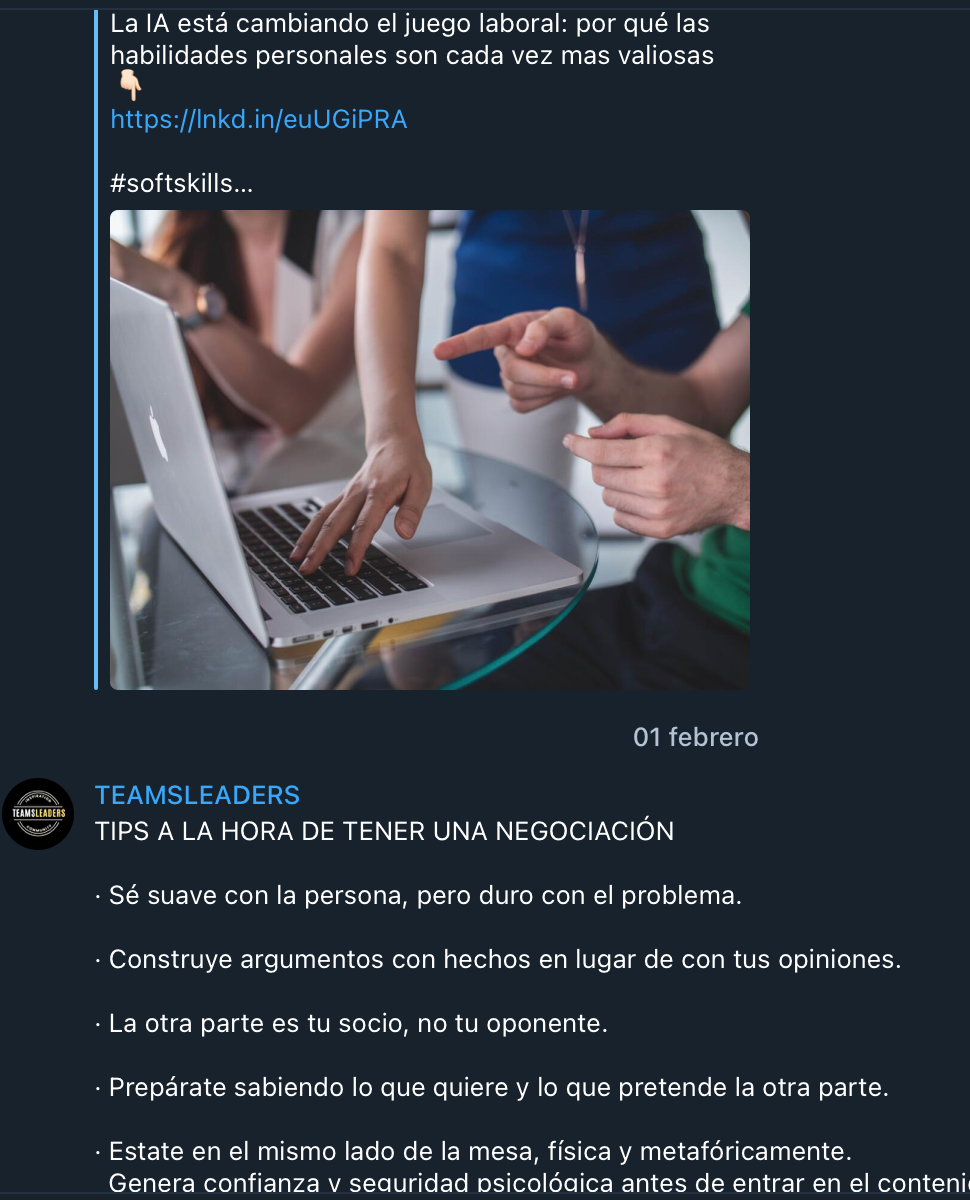This screenshot has height=1200, width=970.
Task: Click the "Estate en el mismo lado" tip
Action: click(x=473, y=1152)
